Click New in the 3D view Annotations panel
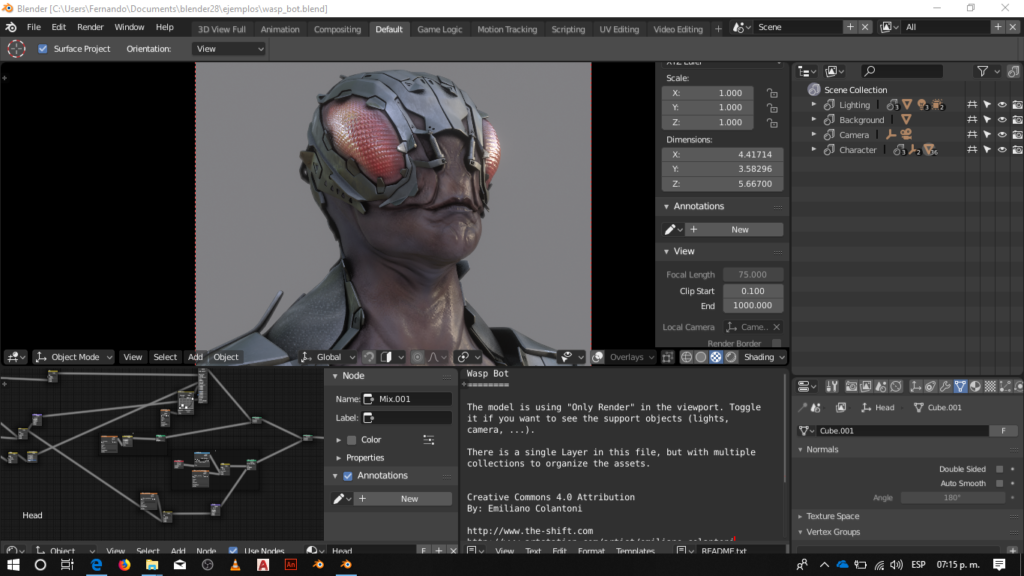 (739, 229)
